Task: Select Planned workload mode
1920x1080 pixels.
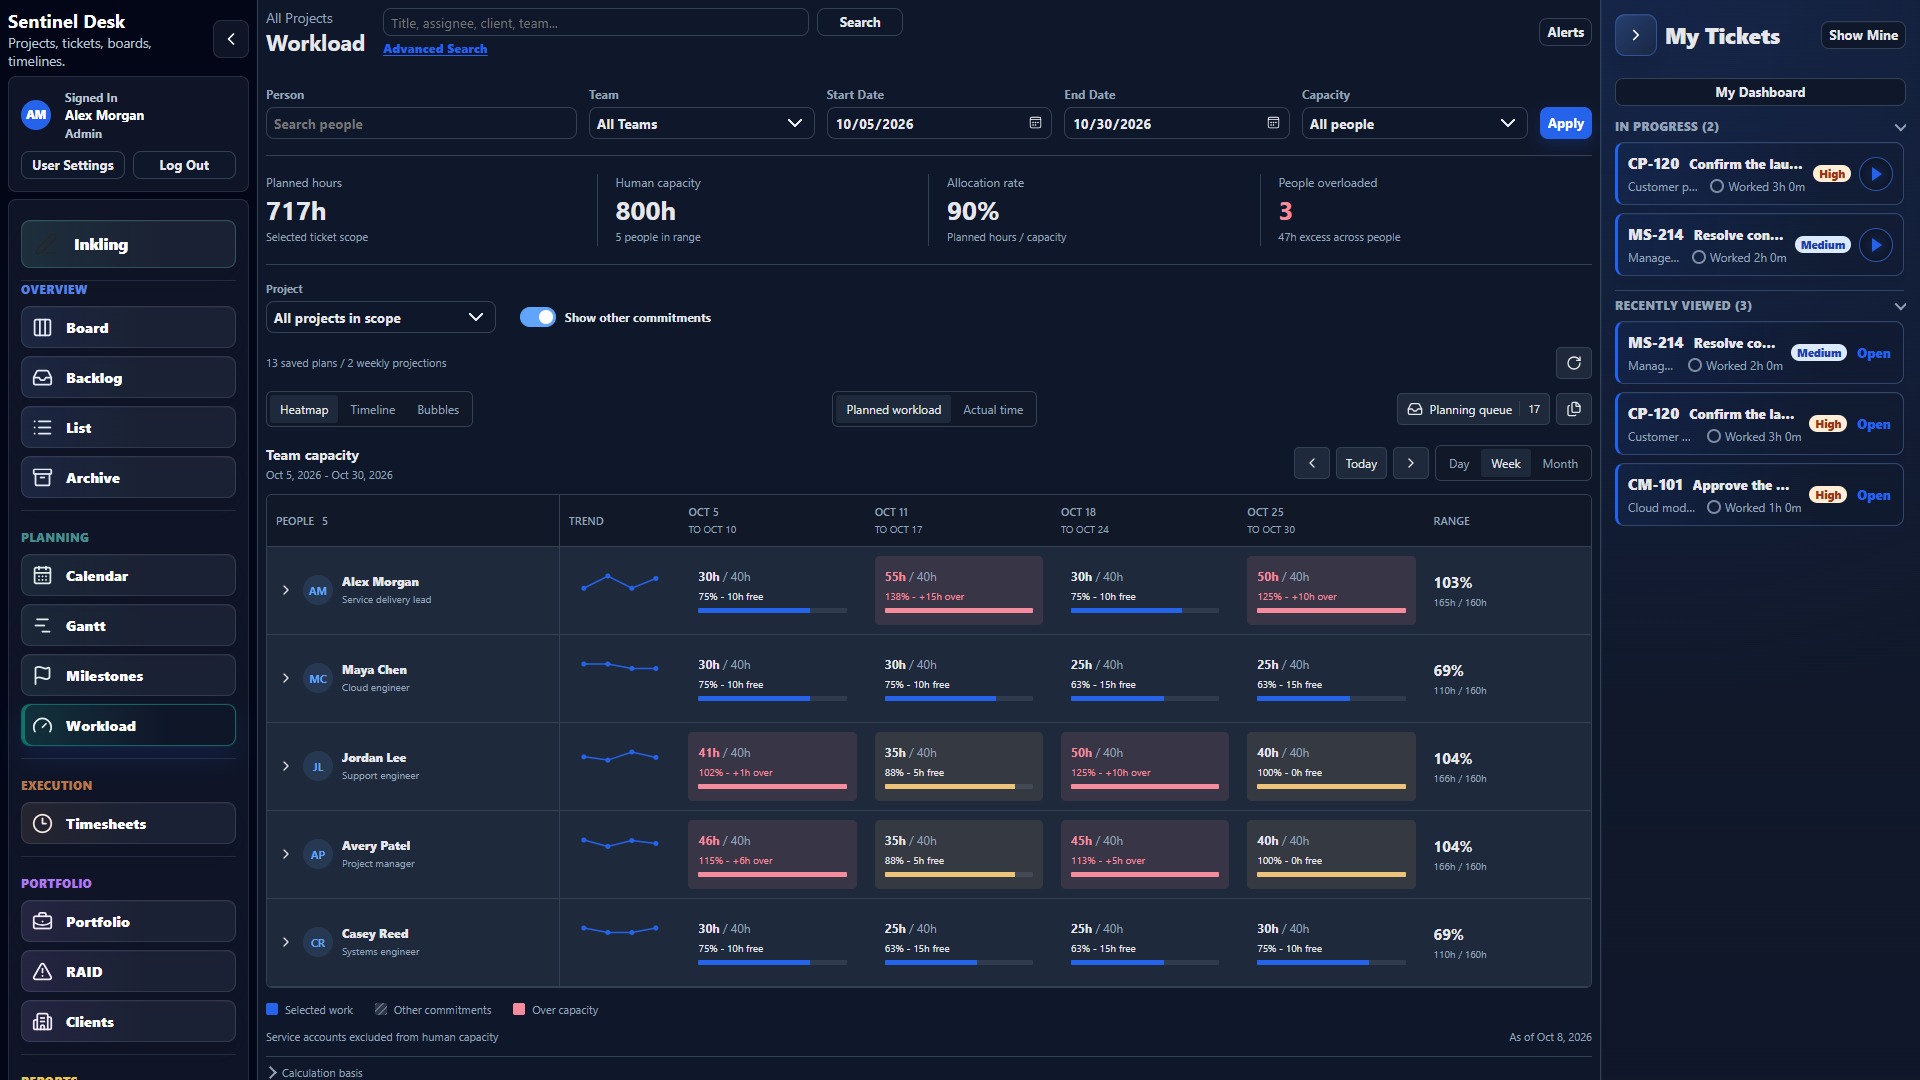Action: click(x=893, y=410)
